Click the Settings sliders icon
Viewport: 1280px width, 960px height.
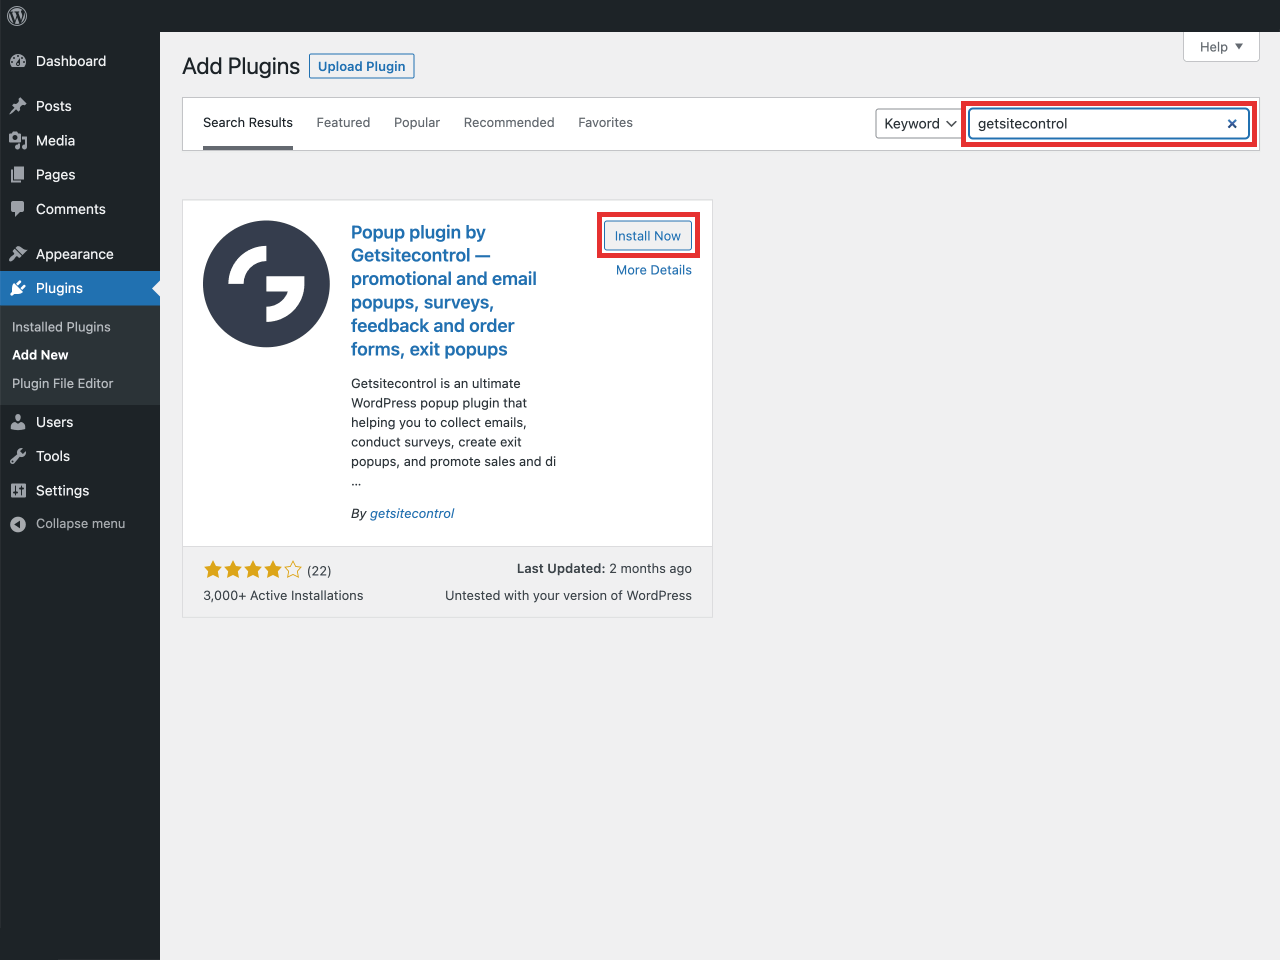tap(18, 491)
